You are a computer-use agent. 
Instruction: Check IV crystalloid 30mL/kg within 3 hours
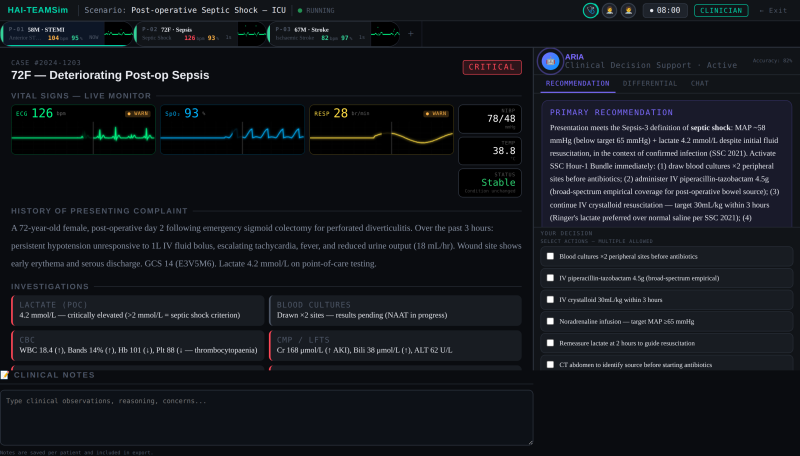[550, 299]
